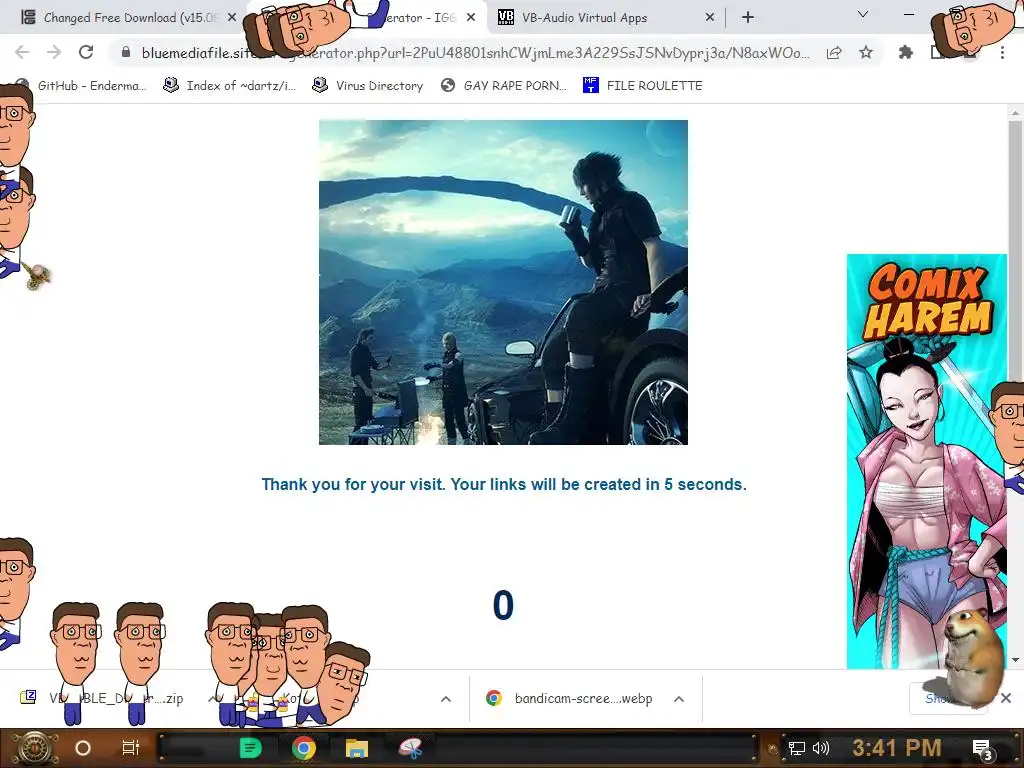Open the 3:41 PM clock
The width and height of the screenshot is (1024, 768).
click(897, 748)
